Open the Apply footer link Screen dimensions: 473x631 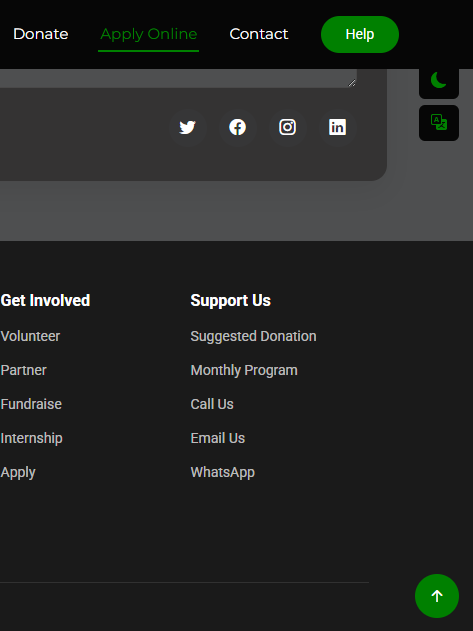click(x=18, y=472)
